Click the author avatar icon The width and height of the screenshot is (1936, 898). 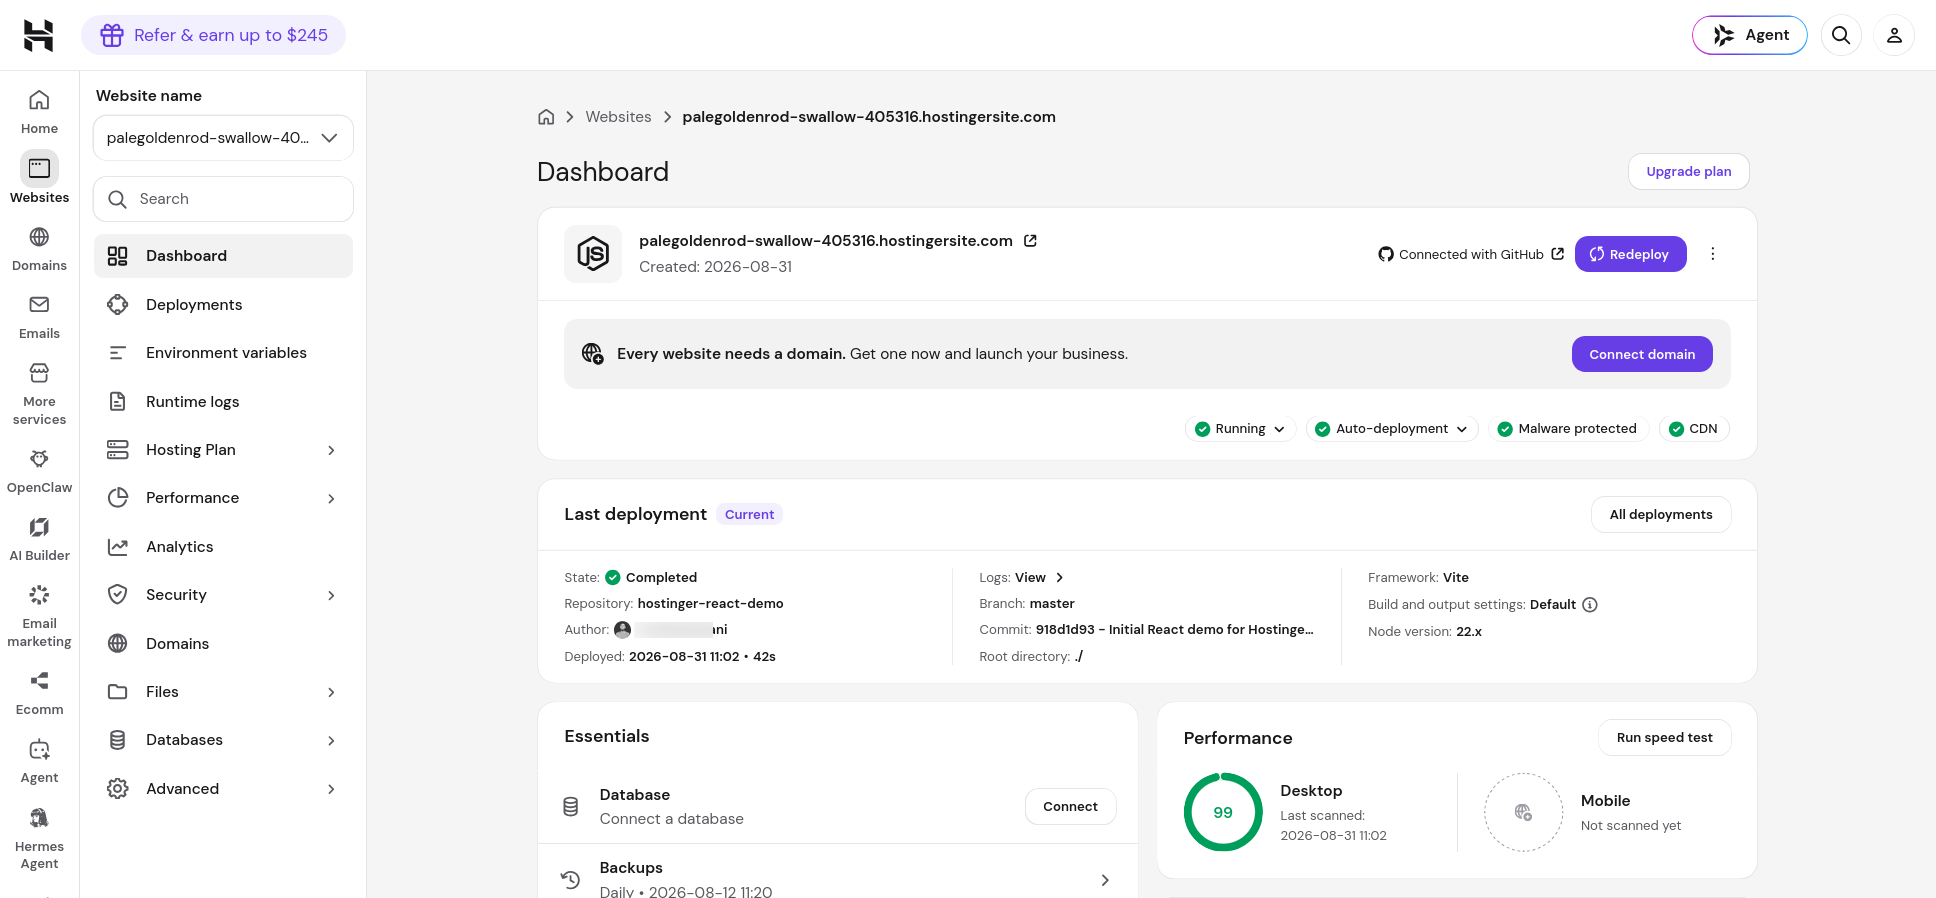622,630
